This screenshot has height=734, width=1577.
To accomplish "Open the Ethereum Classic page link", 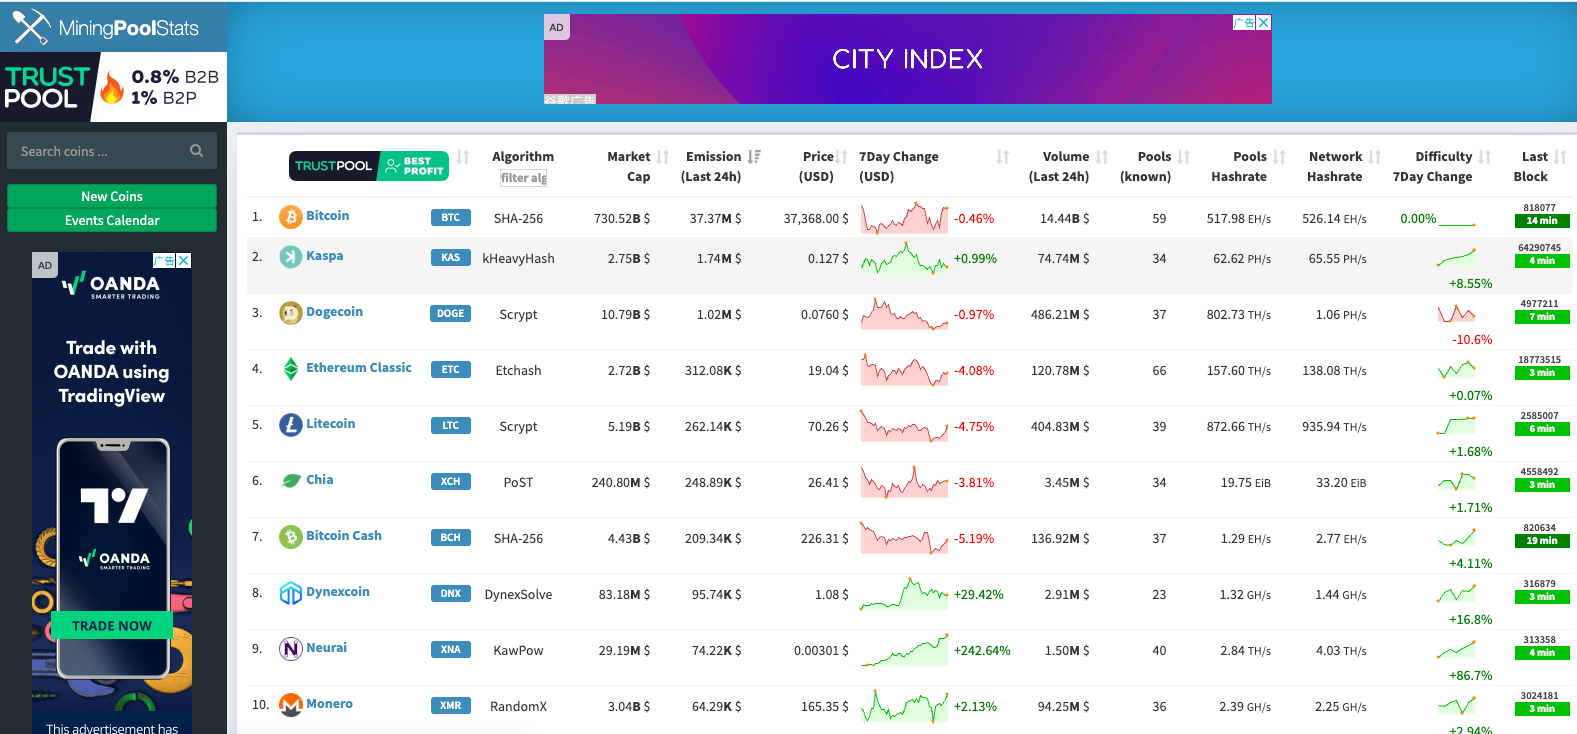I will tap(358, 368).
